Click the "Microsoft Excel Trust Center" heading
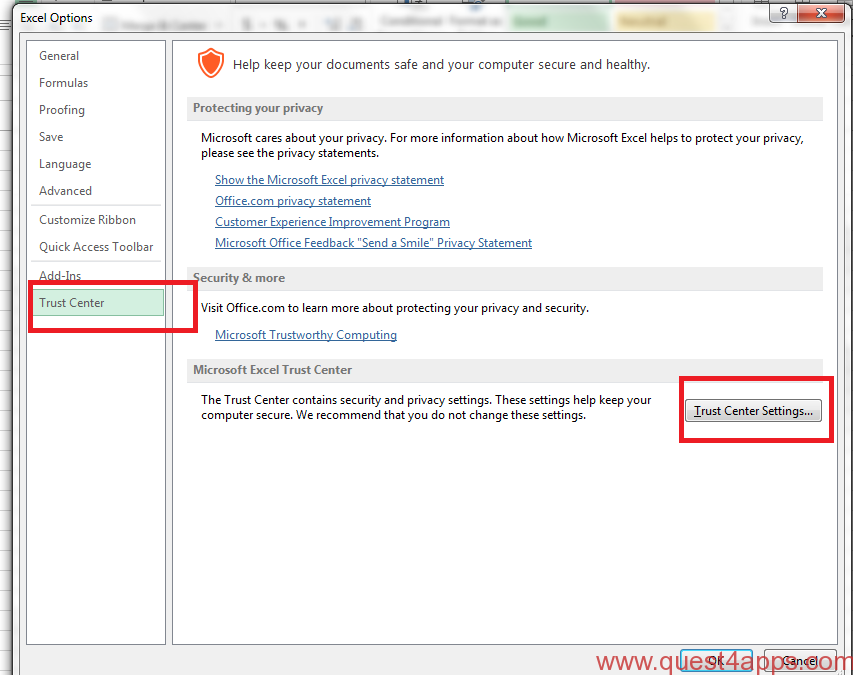Viewport: 853px width, 675px height. (x=273, y=370)
